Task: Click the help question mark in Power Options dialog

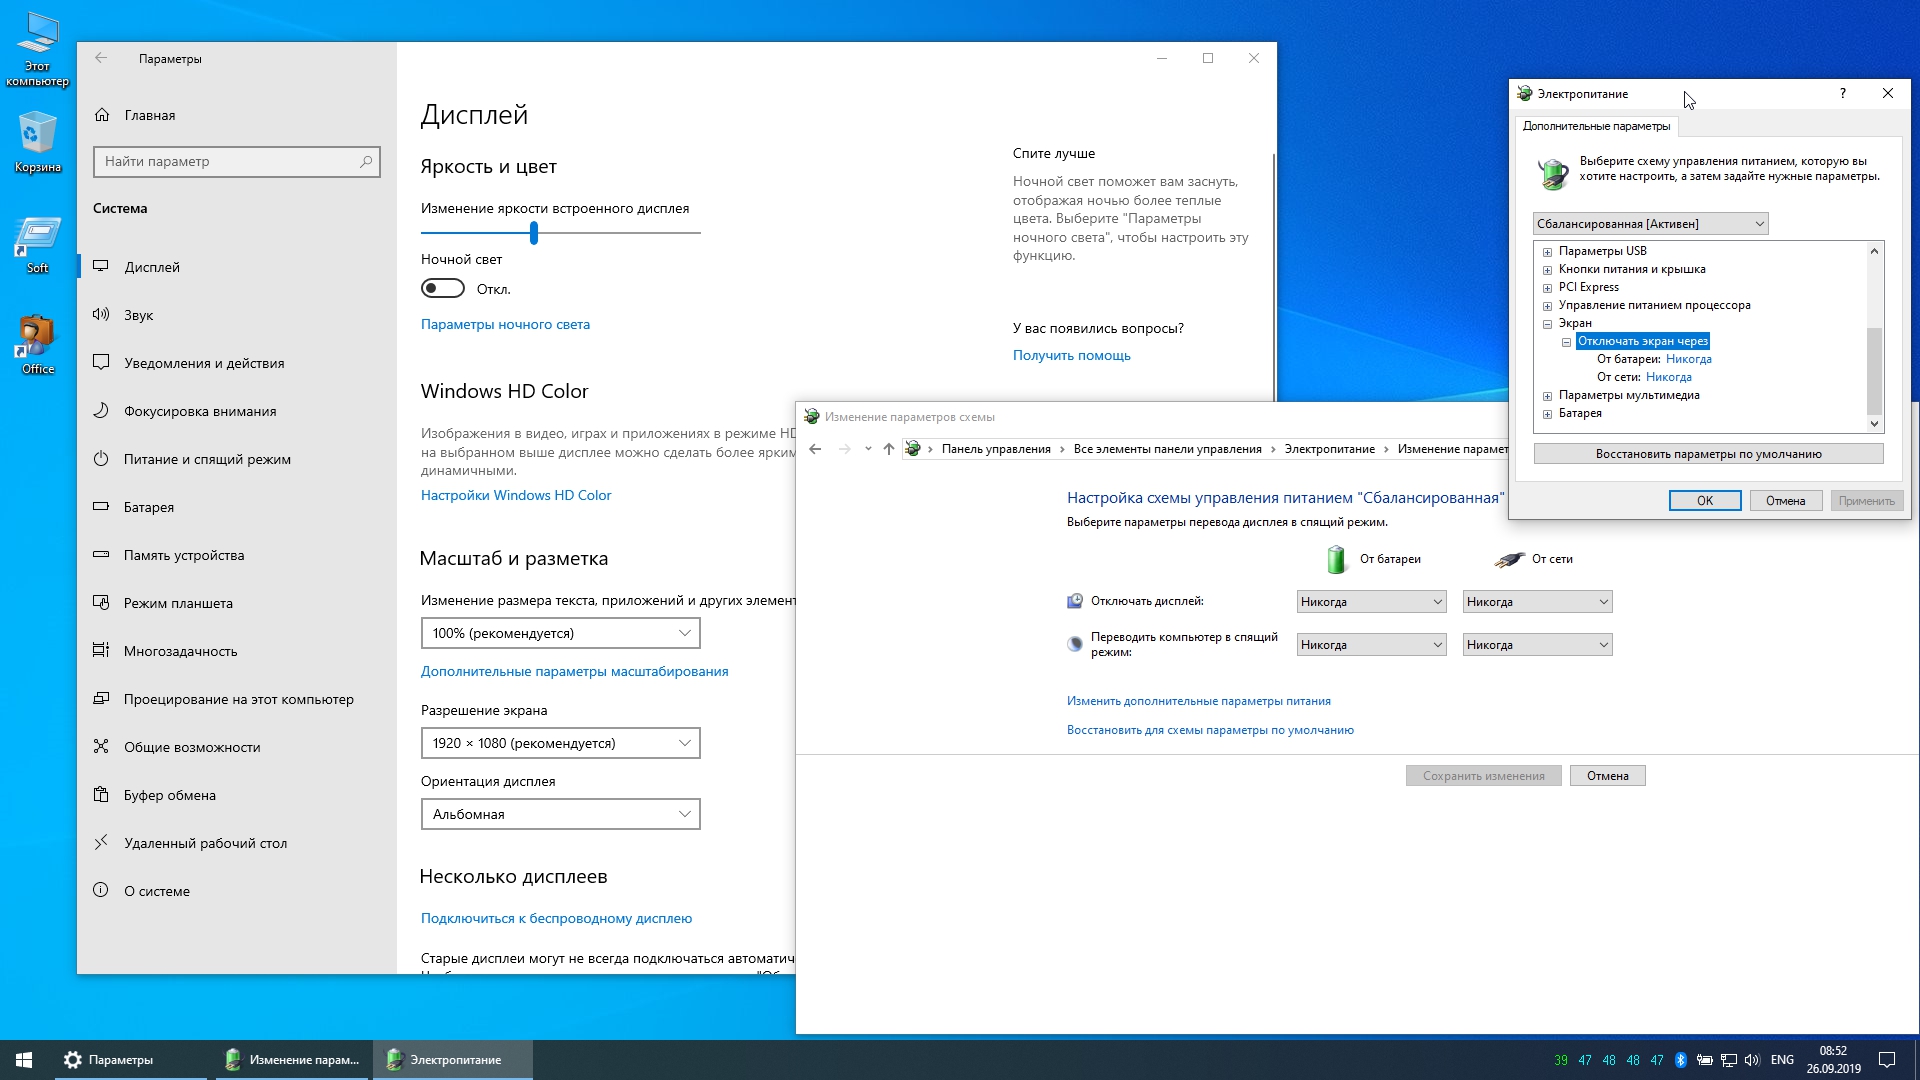Action: pyautogui.click(x=1842, y=93)
